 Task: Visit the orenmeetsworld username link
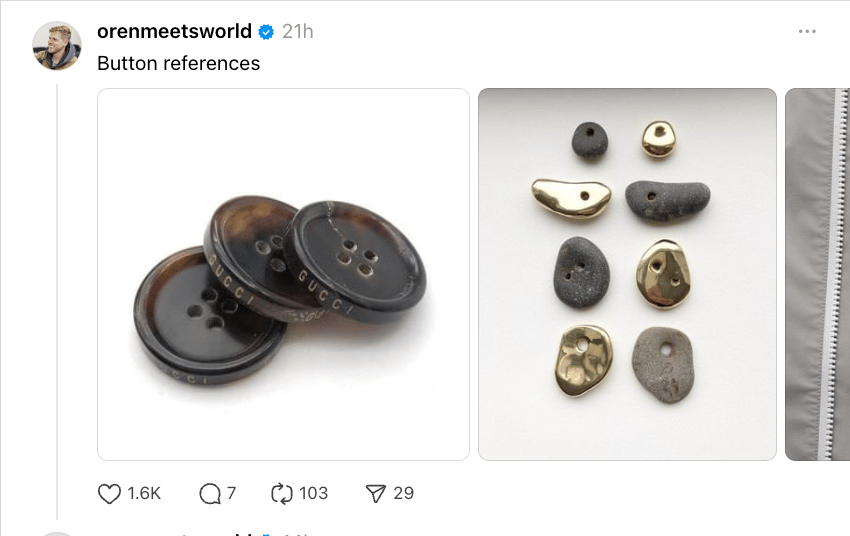(x=174, y=31)
